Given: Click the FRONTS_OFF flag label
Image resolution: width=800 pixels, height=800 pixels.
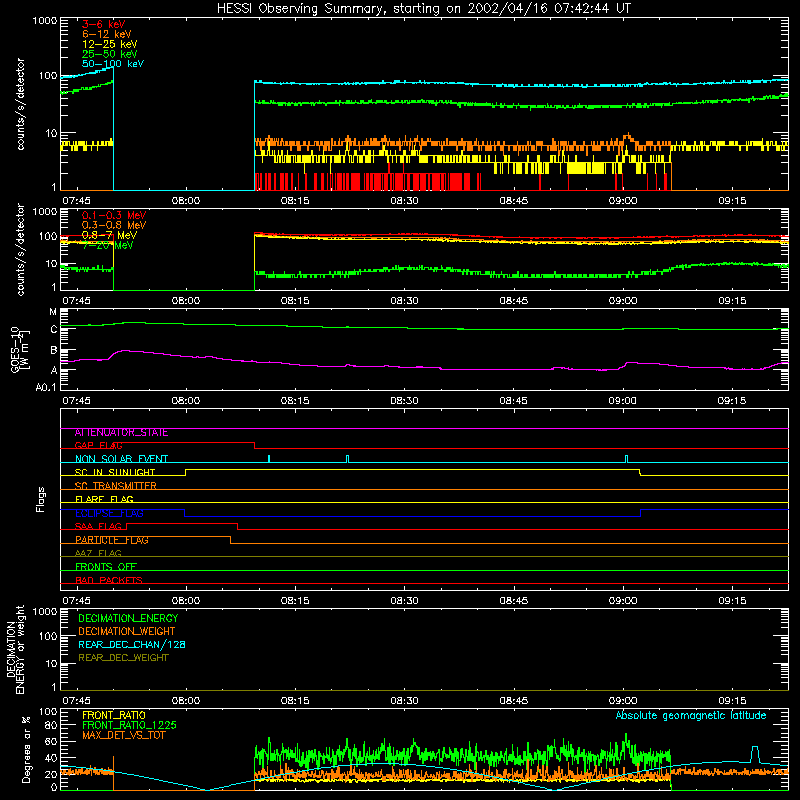Looking at the screenshot, I should point(106,567).
